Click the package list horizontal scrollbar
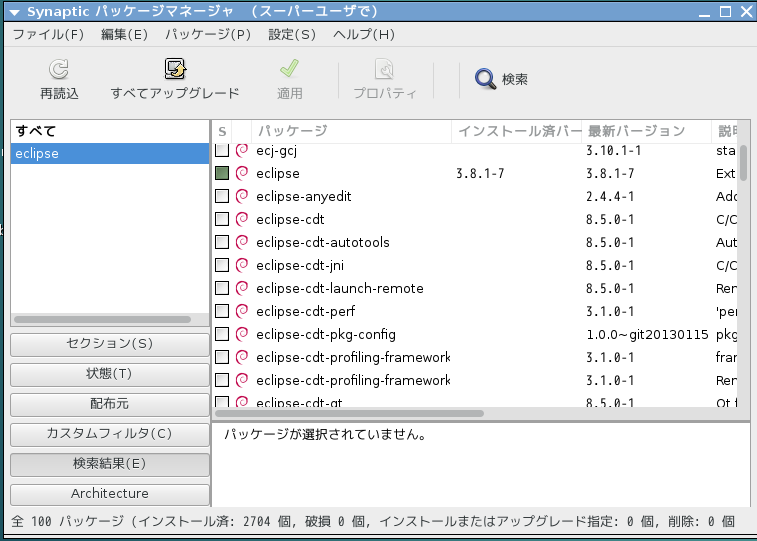This screenshot has width=757, height=541. click(350, 413)
